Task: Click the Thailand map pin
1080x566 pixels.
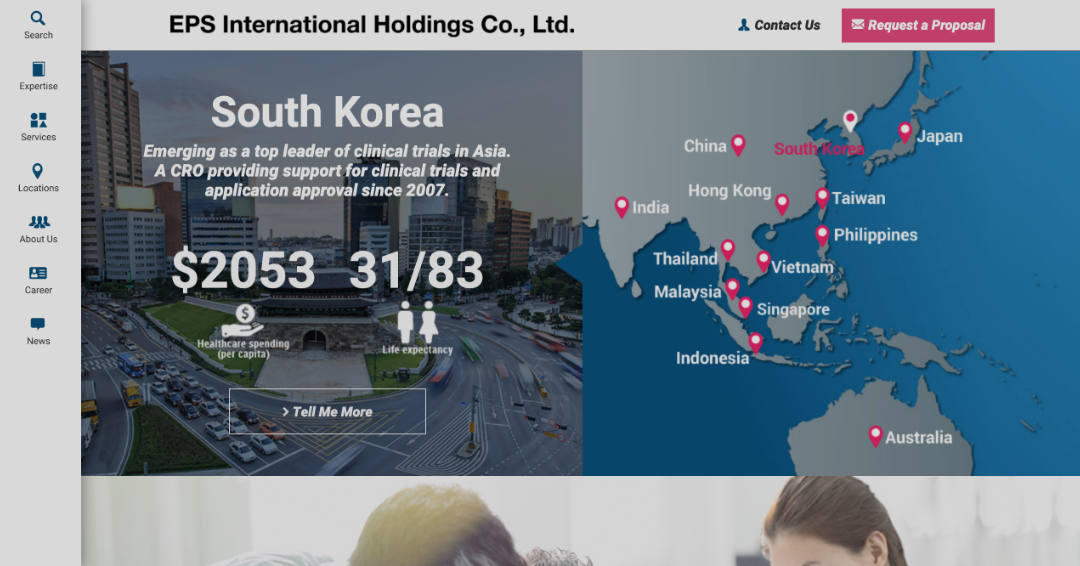Action: tap(727, 249)
